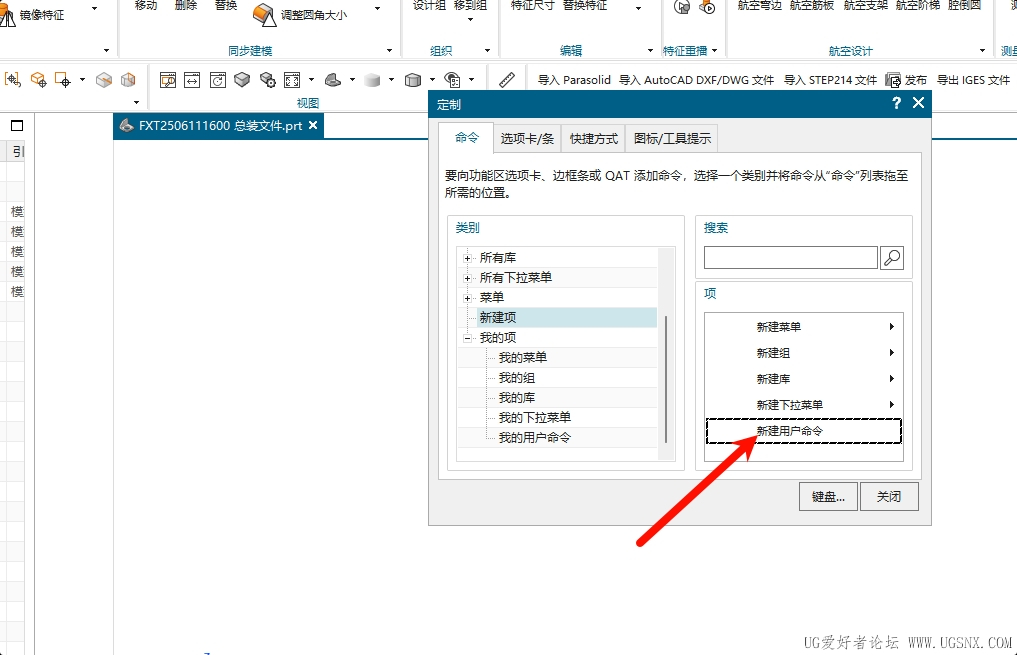Viewport: 1017px width, 655px height.
Task: Select 我的下拉菜单 in the category tree
Action: [x=534, y=418]
